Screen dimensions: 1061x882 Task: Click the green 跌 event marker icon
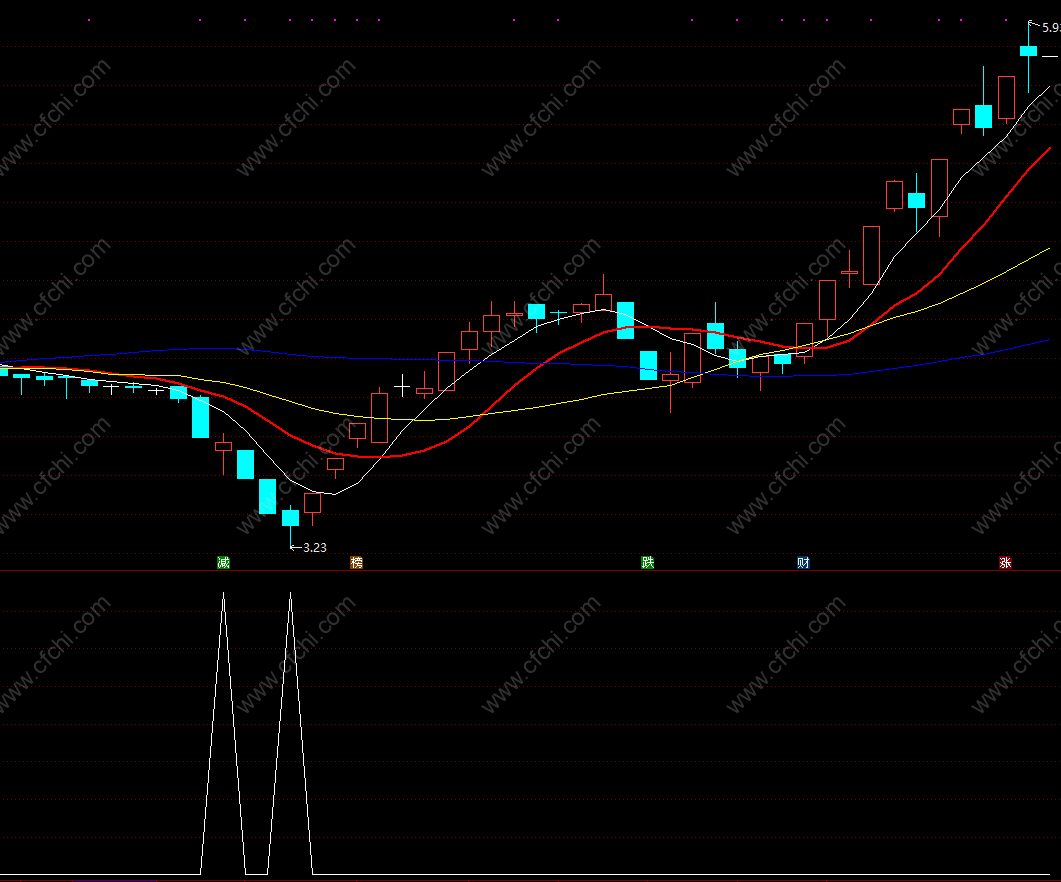coord(648,563)
